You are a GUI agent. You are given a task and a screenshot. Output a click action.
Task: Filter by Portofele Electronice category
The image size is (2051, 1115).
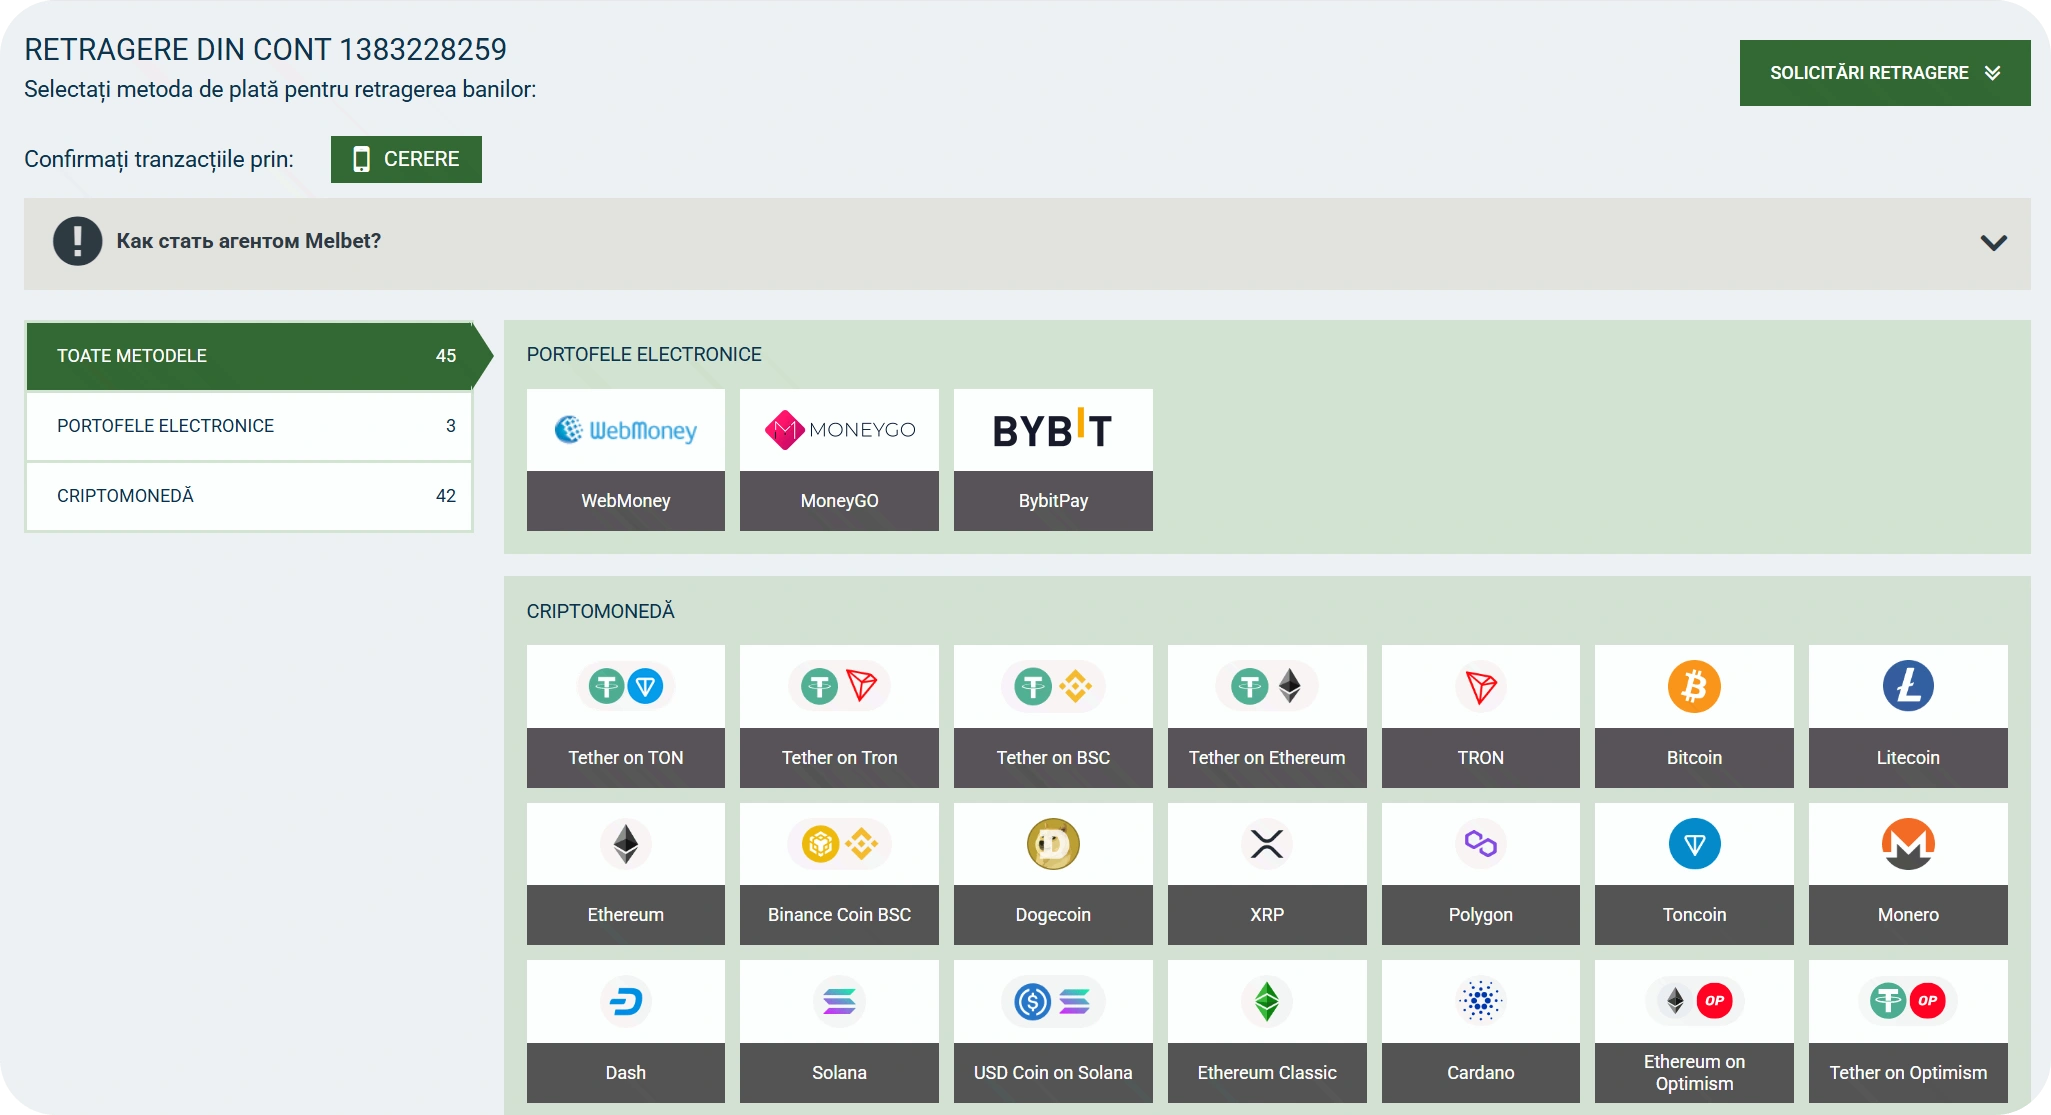click(x=249, y=426)
